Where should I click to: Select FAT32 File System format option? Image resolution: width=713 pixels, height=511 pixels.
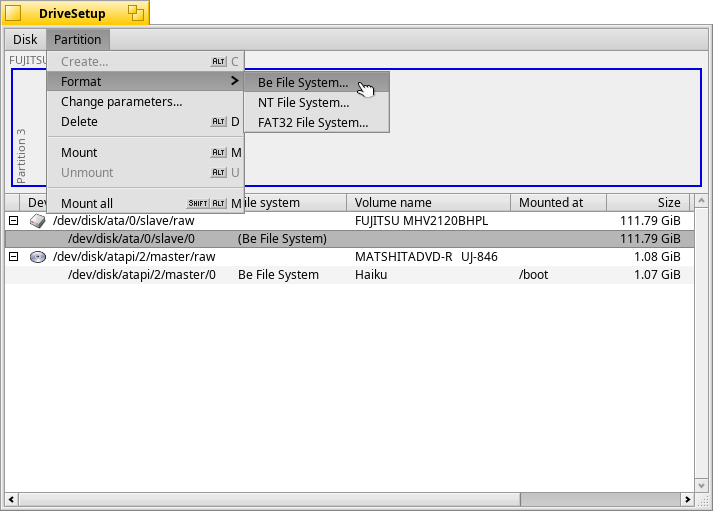click(313, 123)
